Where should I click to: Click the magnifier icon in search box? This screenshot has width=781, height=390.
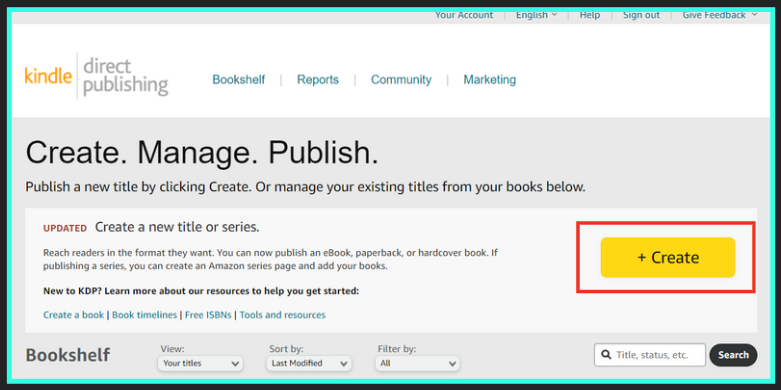[x=606, y=355]
